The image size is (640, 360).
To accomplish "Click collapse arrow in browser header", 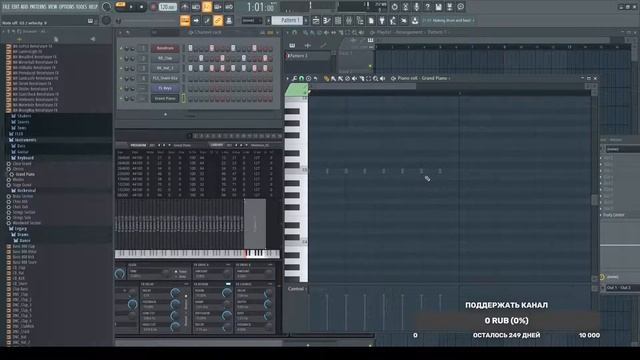I will point(4,31).
